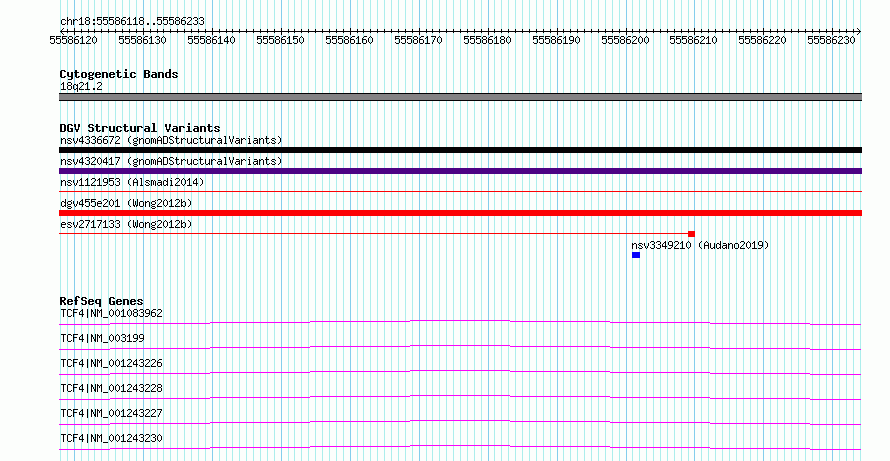
Task: Click ruler position 55586230
Action: pyautogui.click(x=832, y=40)
